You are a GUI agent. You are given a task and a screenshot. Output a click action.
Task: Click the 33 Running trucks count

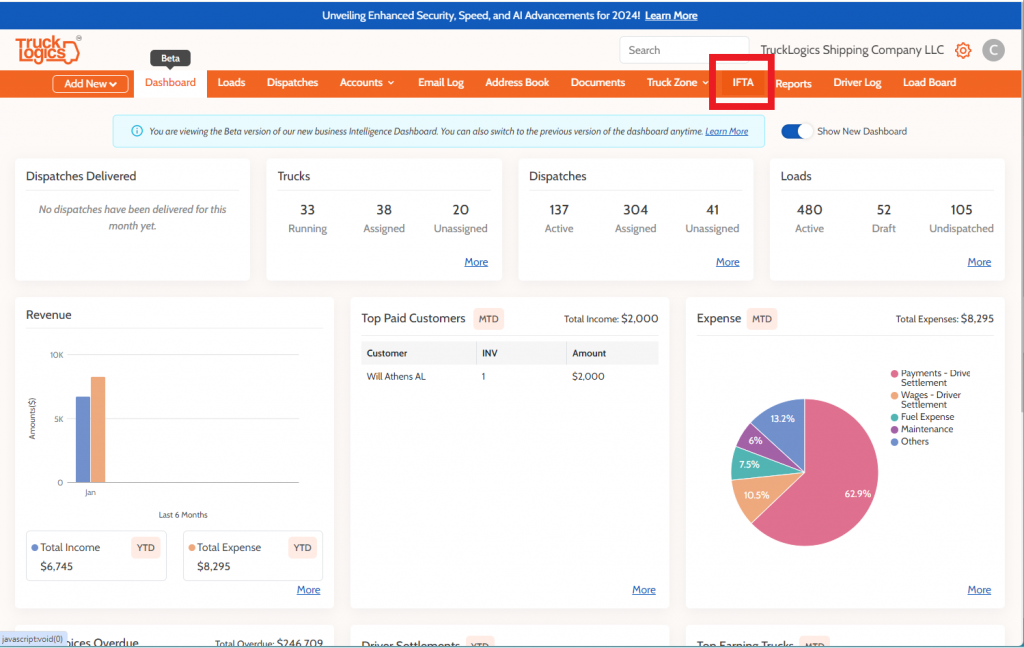(x=308, y=210)
